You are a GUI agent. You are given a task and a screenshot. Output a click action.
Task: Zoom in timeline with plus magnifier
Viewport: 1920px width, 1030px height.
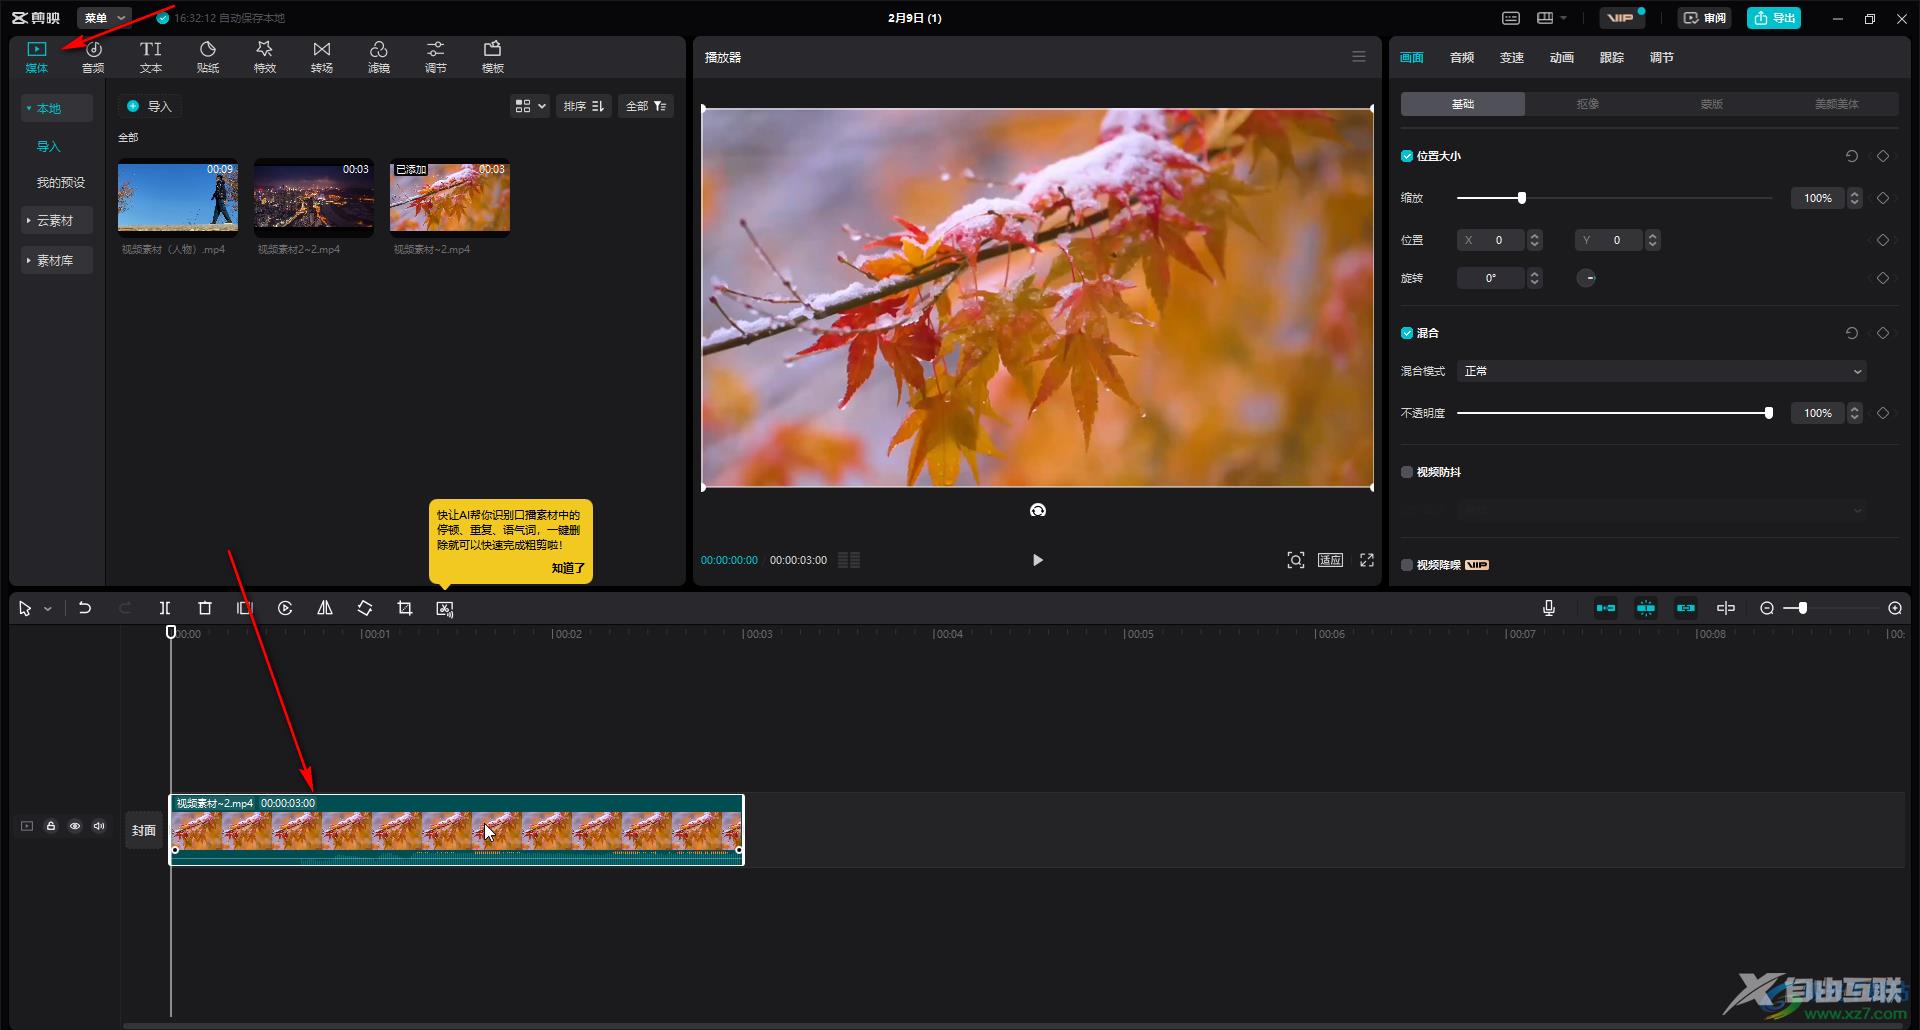(1895, 608)
